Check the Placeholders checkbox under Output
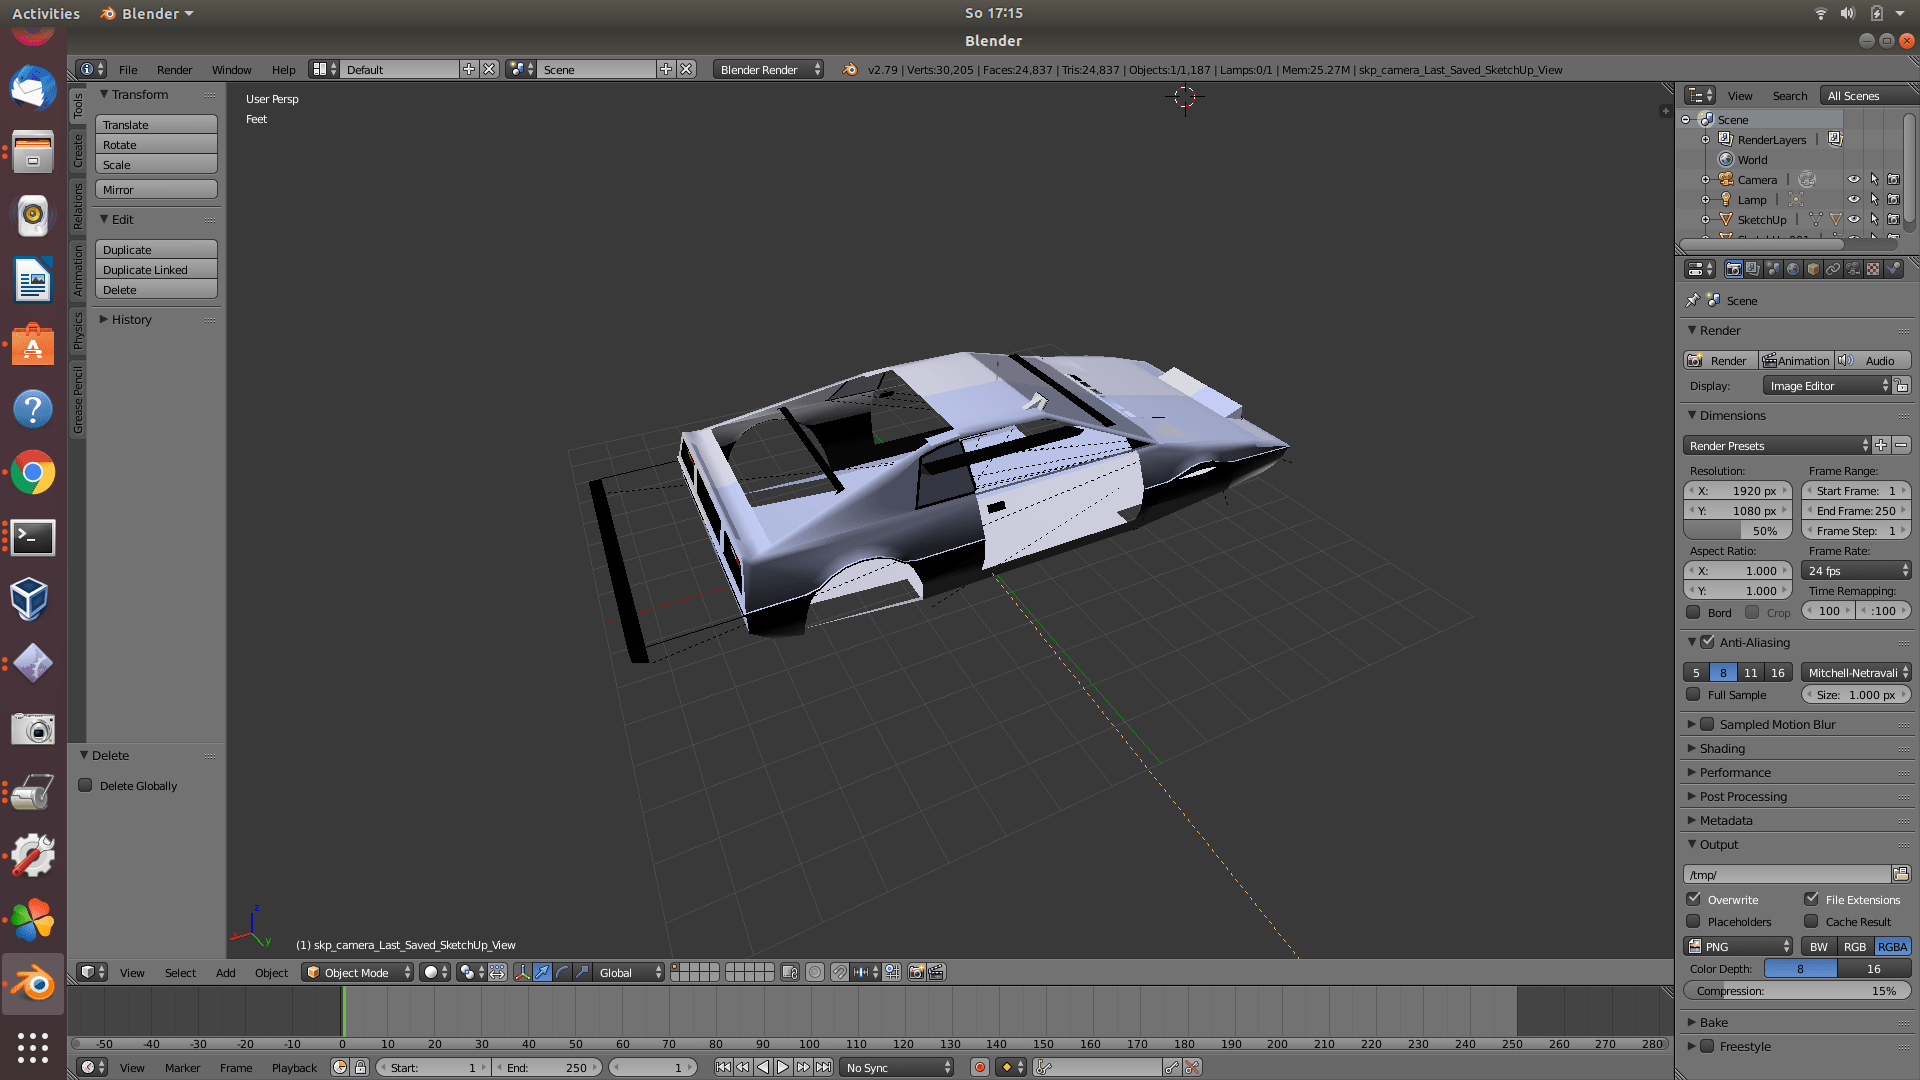This screenshot has height=1080, width=1920. coord(1693,922)
